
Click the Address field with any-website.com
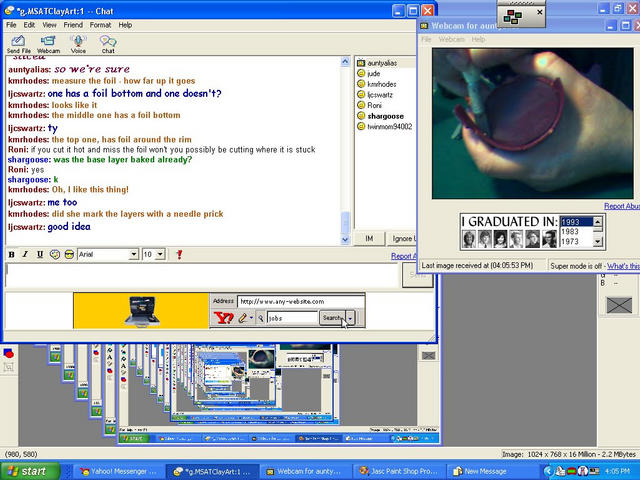tap(301, 302)
